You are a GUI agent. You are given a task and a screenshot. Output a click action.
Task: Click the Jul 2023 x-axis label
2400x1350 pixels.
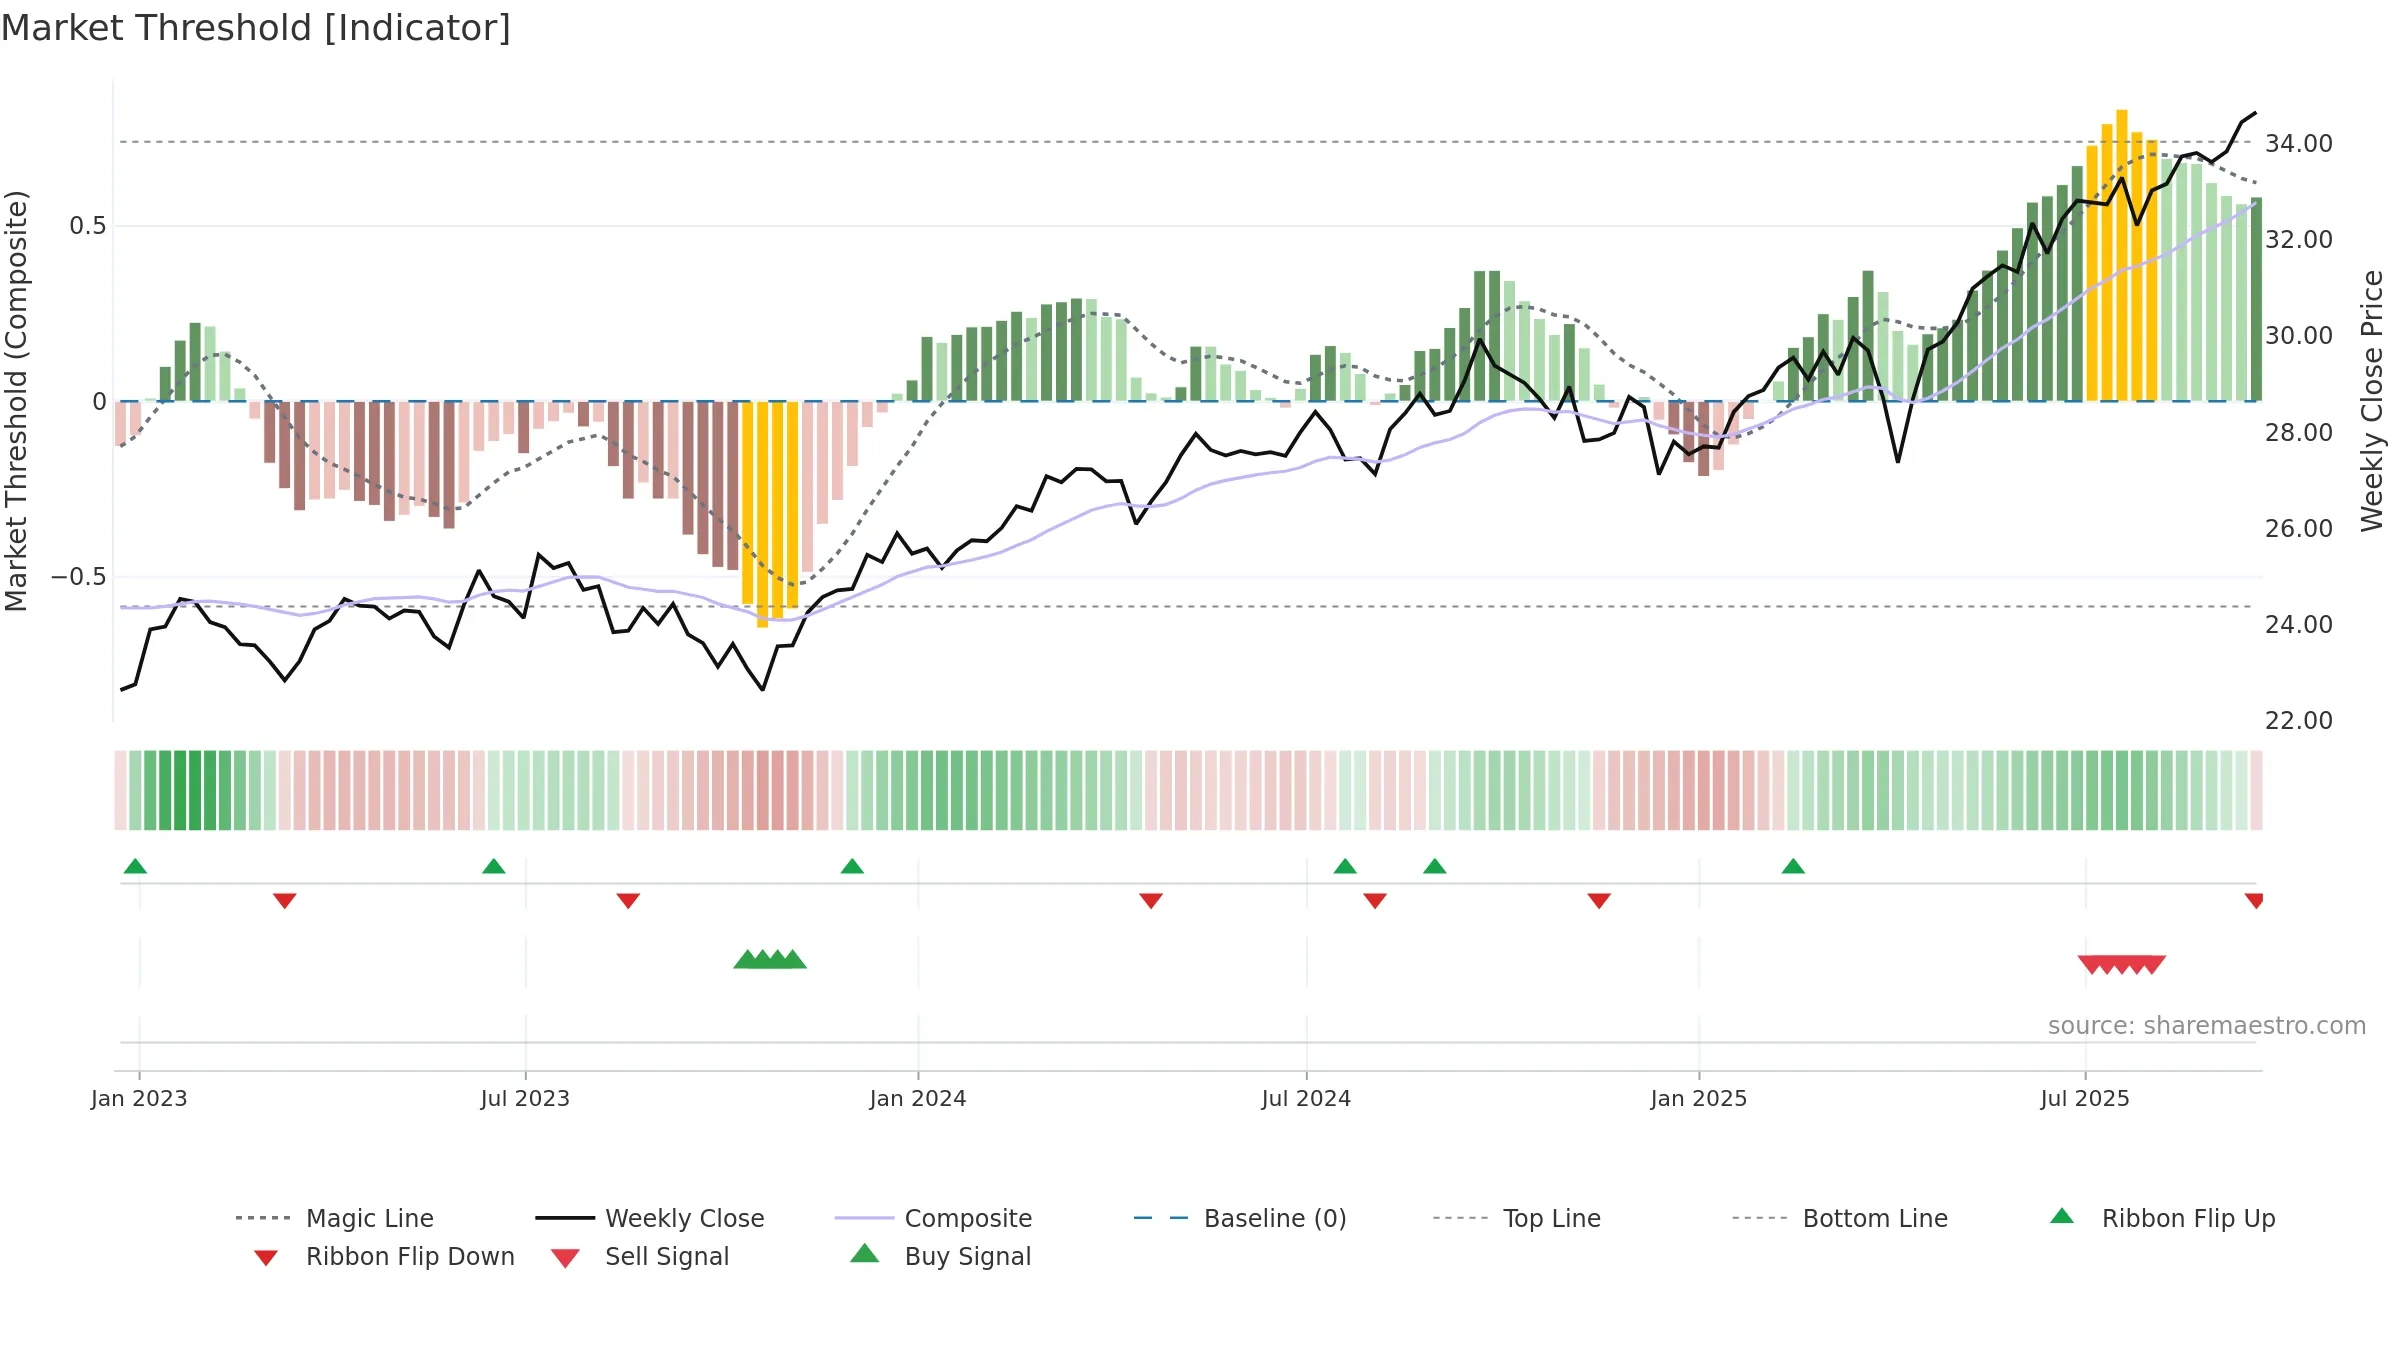[x=525, y=1099]
